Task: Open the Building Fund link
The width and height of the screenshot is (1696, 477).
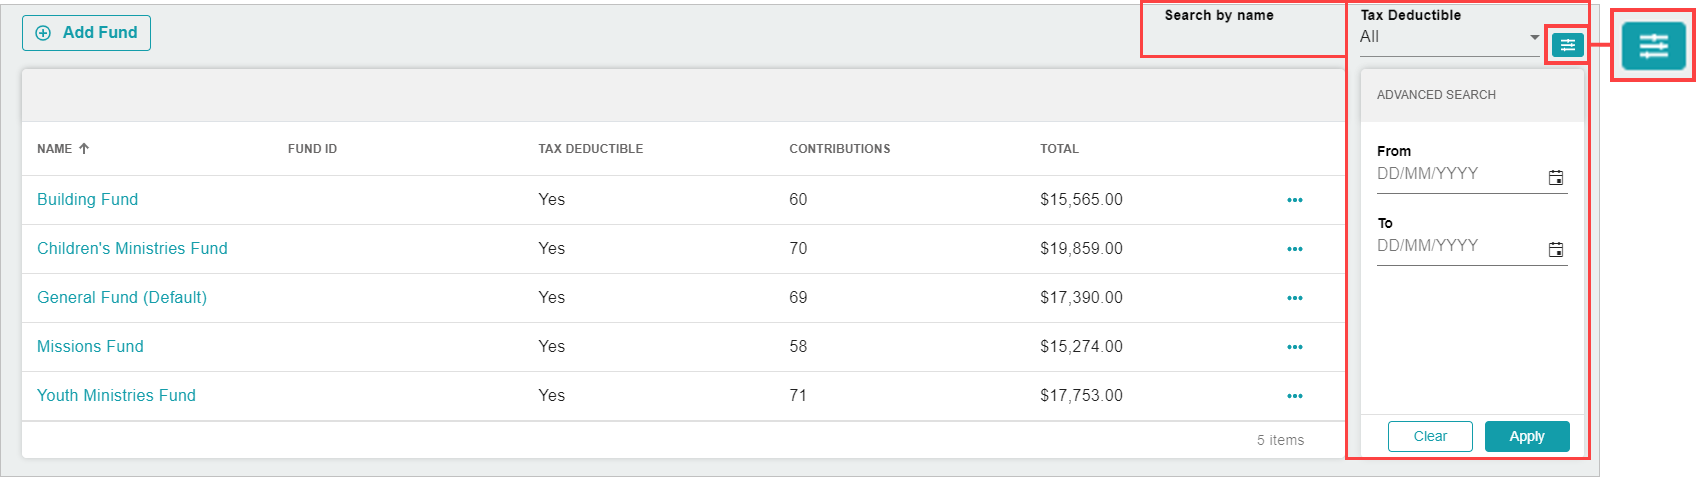Action: [x=87, y=200]
